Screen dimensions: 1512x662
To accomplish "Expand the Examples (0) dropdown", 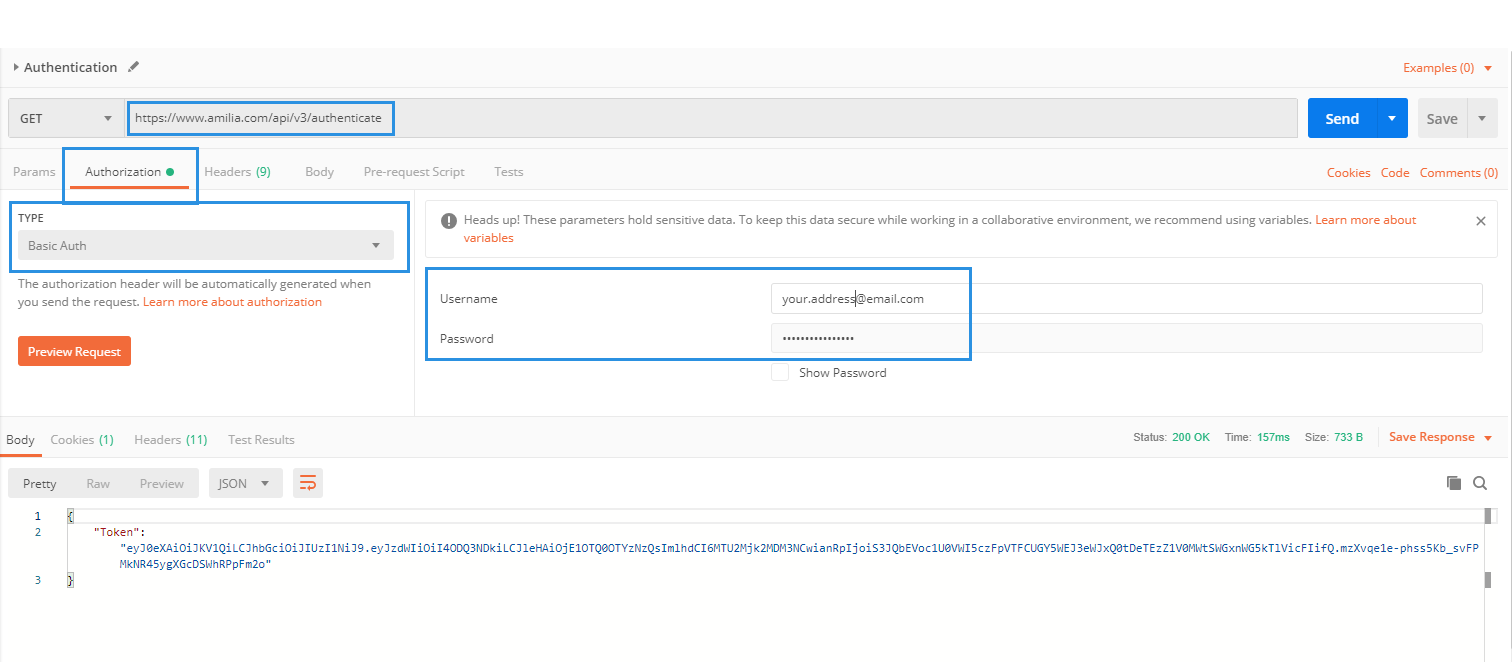I will click(1442, 67).
